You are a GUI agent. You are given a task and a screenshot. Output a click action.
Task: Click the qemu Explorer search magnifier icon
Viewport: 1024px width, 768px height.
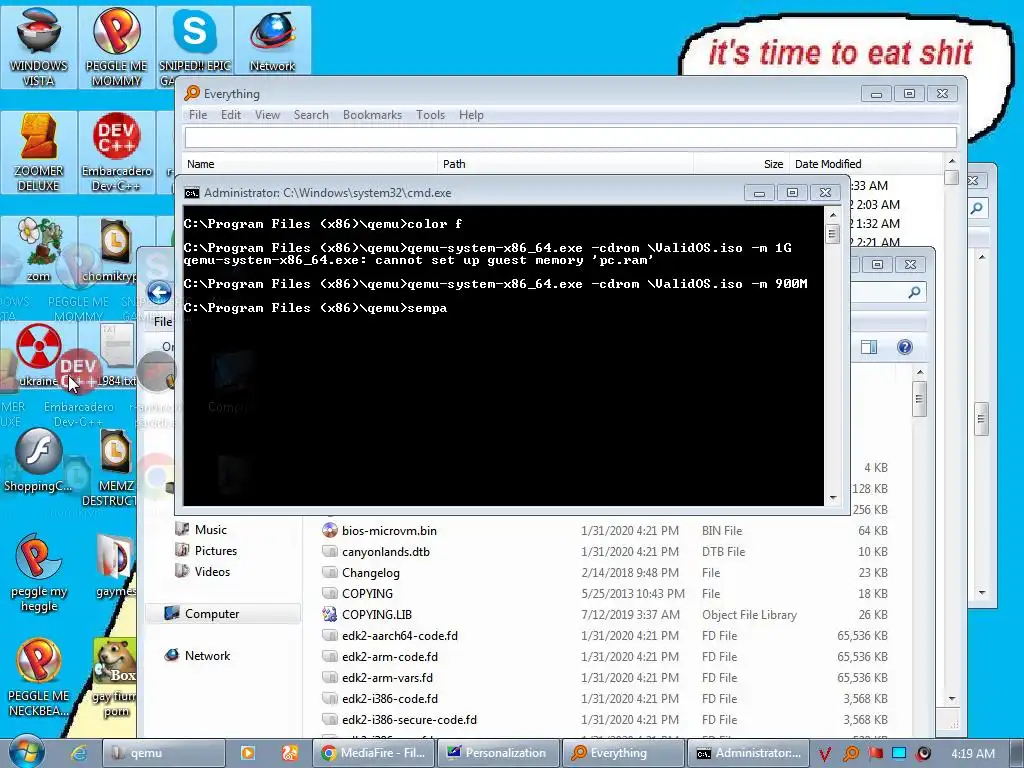coord(914,292)
